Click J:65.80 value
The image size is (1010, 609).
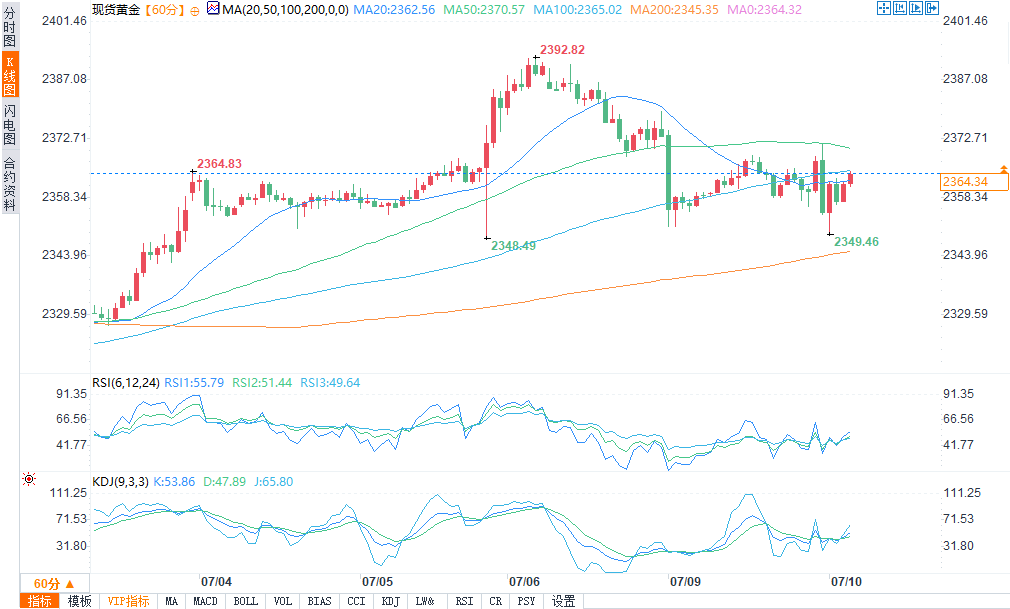274,482
